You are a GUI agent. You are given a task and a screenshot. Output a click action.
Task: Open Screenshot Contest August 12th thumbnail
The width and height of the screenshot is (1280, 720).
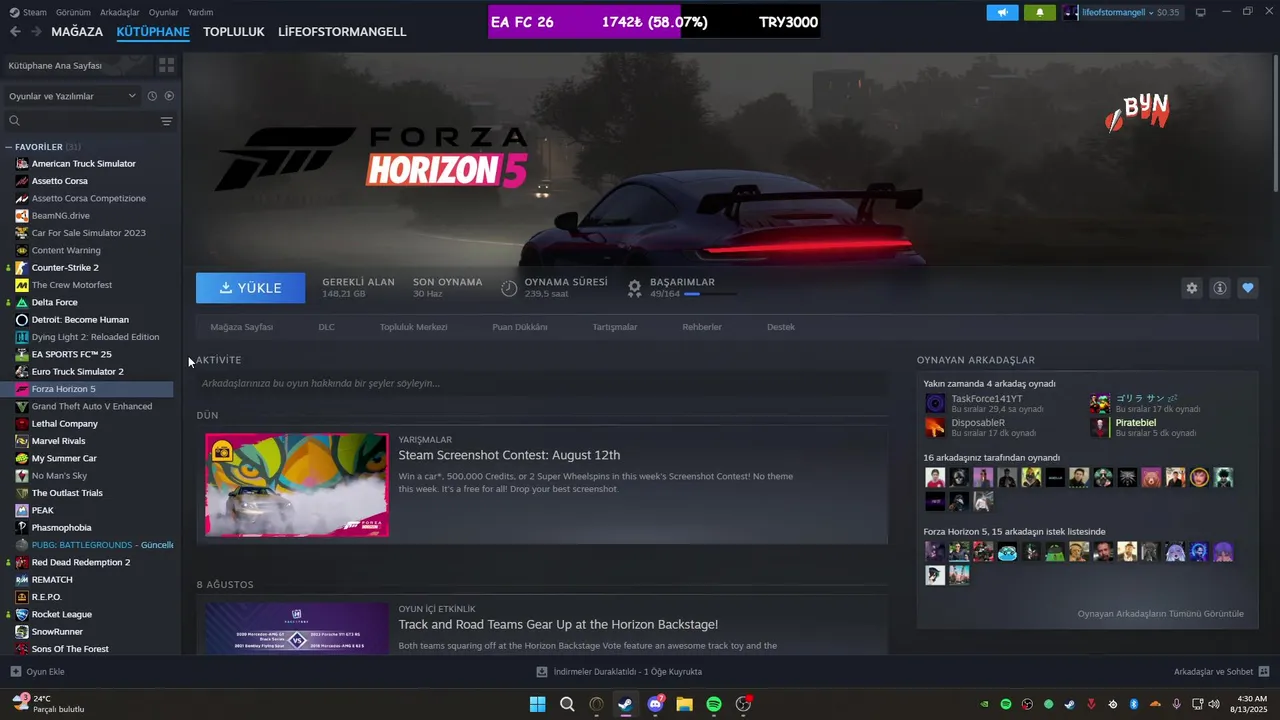pyautogui.click(x=297, y=485)
